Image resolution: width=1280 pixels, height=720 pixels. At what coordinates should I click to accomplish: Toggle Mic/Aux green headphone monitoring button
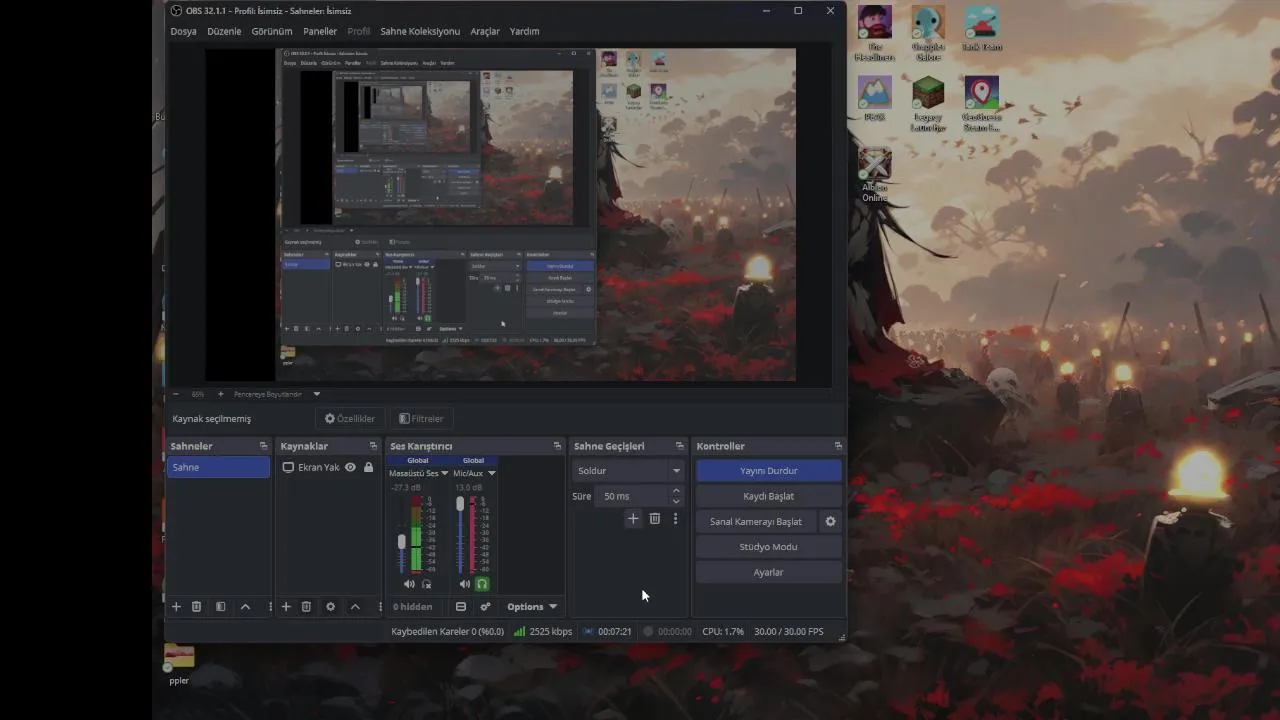(482, 584)
